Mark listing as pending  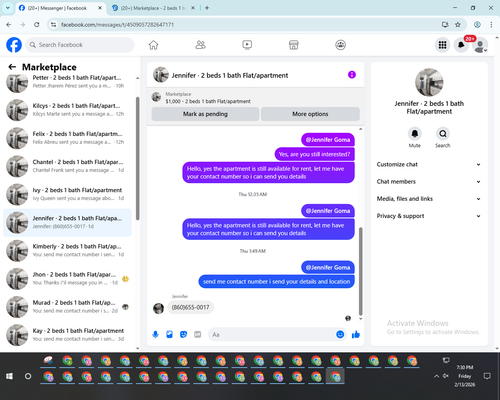(x=205, y=114)
